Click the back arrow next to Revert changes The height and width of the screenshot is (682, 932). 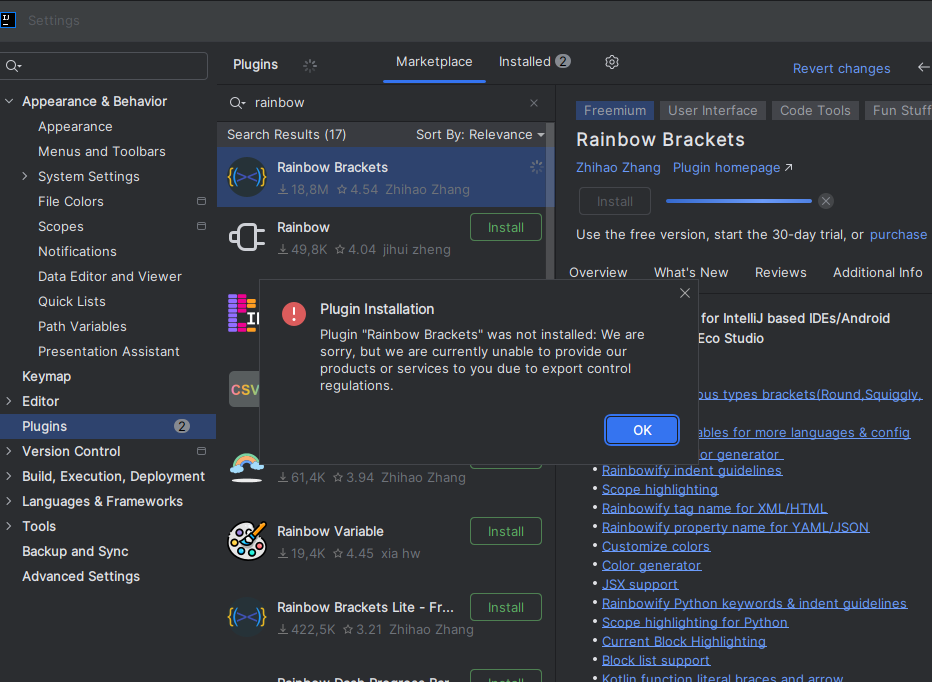pyautogui.click(x=923, y=68)
